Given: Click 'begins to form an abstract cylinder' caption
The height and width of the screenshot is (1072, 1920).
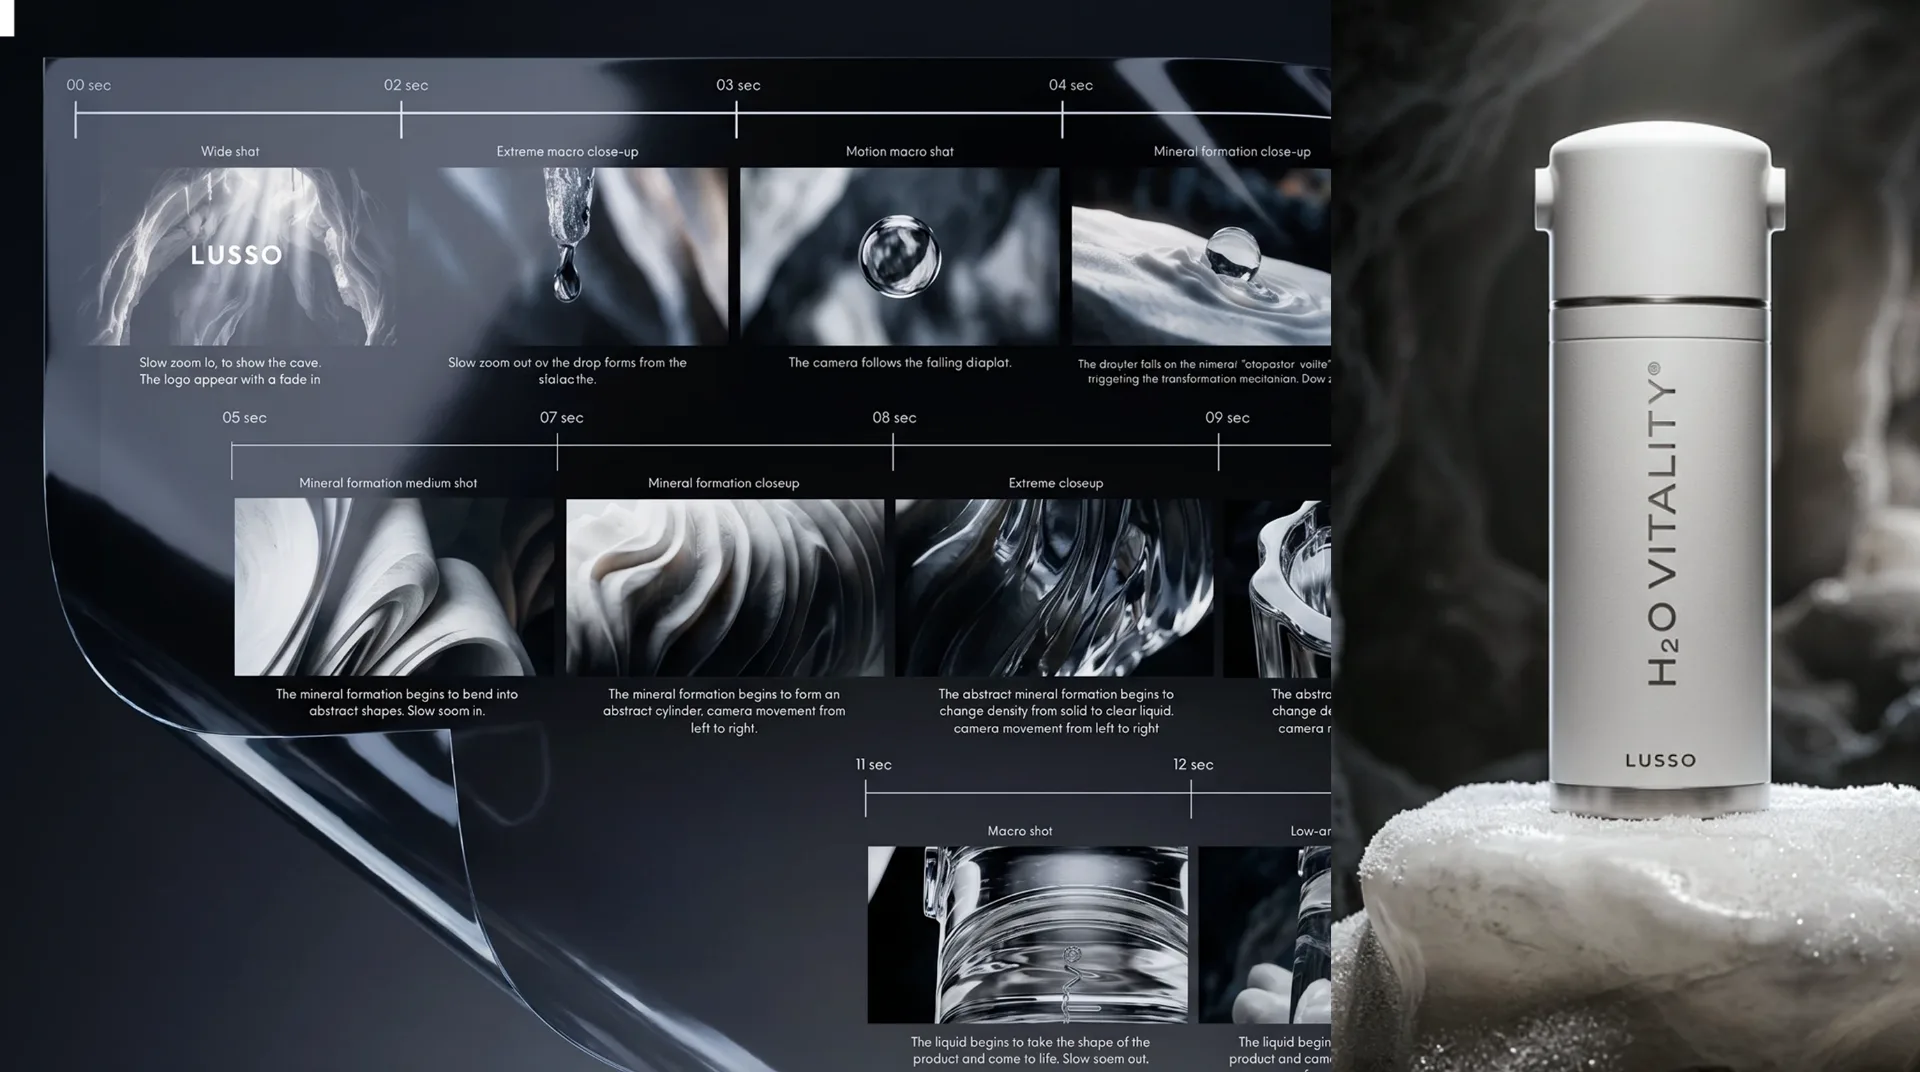Looking at the screenshot, I should pos(724,710).
